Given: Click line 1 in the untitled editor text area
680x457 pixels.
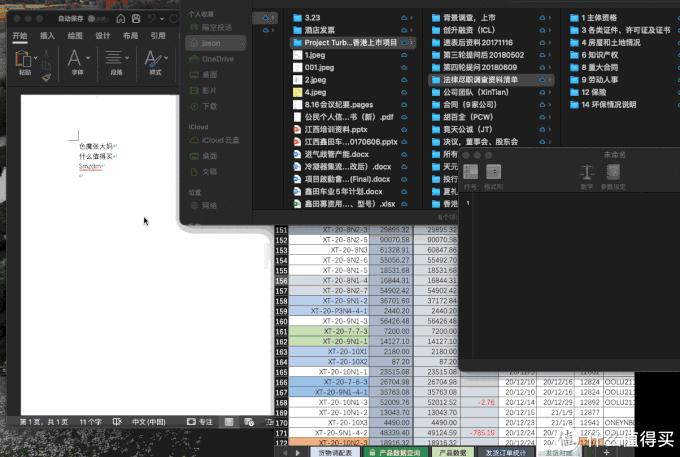Looking at the screenshot, I should 576,203.
